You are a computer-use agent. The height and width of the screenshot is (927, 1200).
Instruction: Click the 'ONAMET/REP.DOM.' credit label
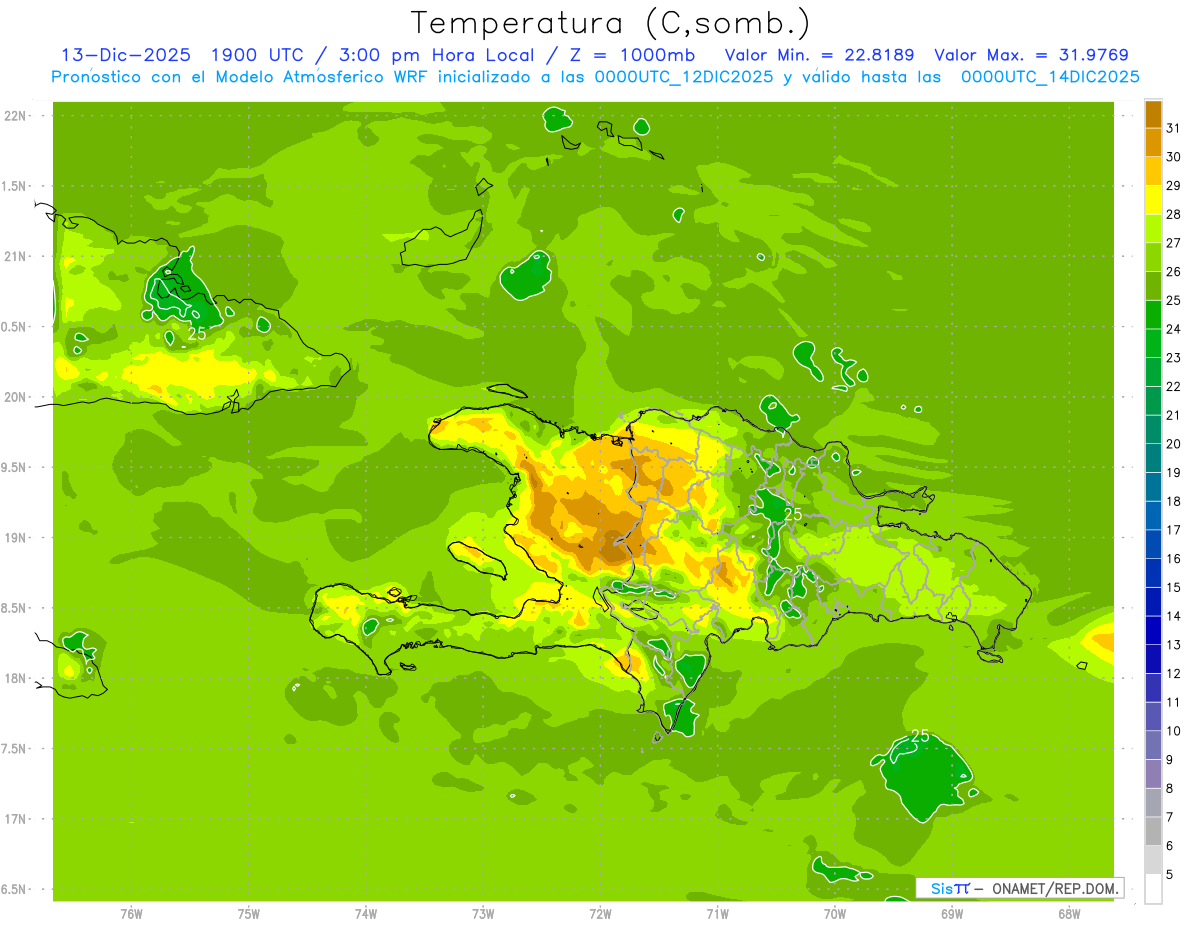click(x=1054, y=888)
